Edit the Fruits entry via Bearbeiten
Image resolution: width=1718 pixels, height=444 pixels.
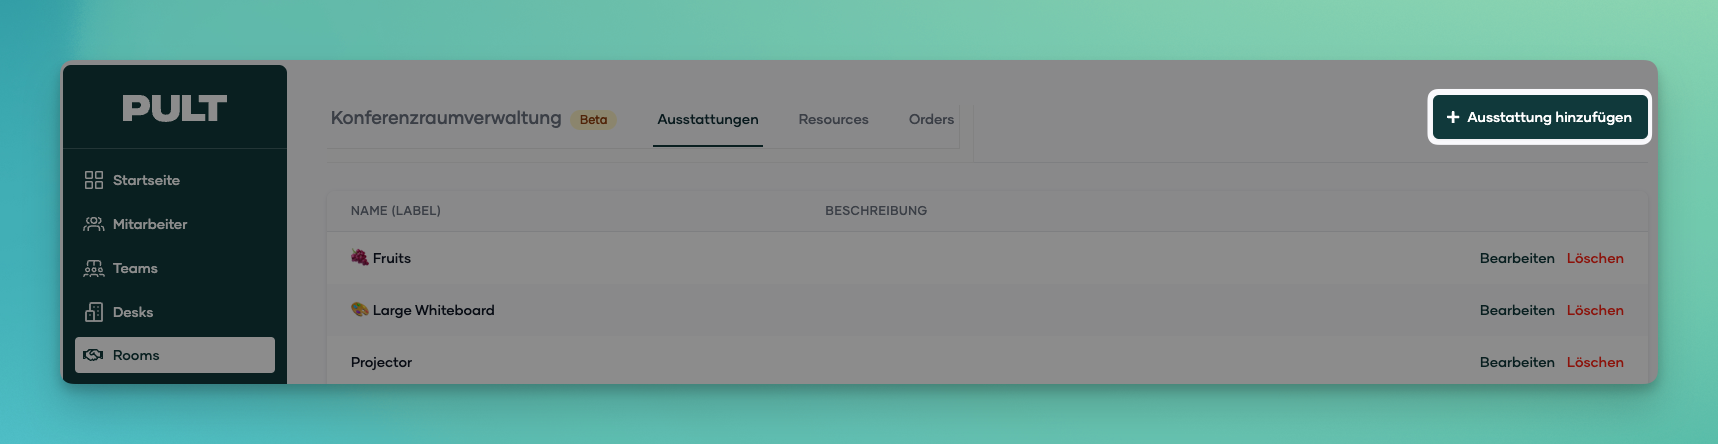1516,258
